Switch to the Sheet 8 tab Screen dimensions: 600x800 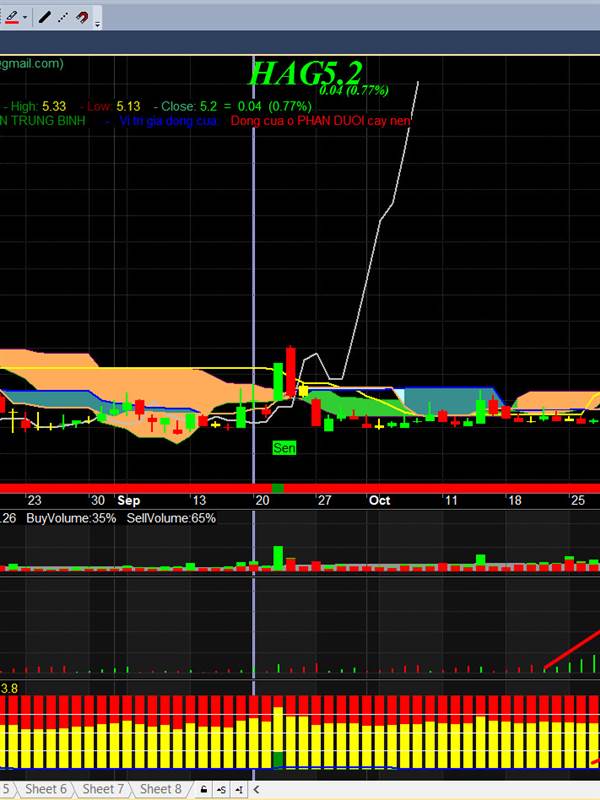(160, 789)
